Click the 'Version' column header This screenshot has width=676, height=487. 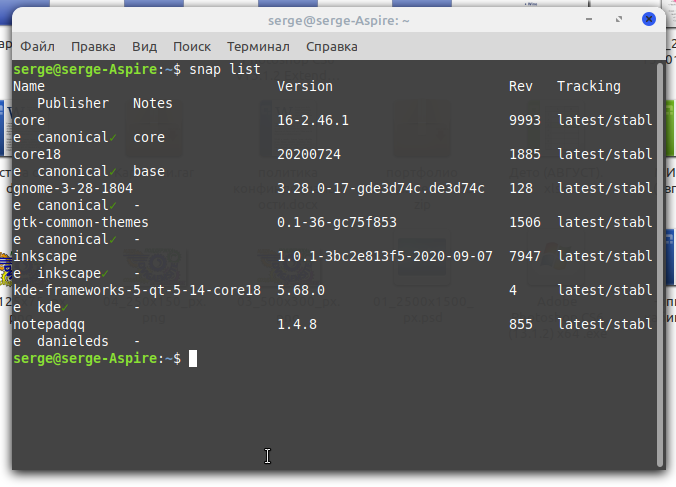click(x=305, y=86)
